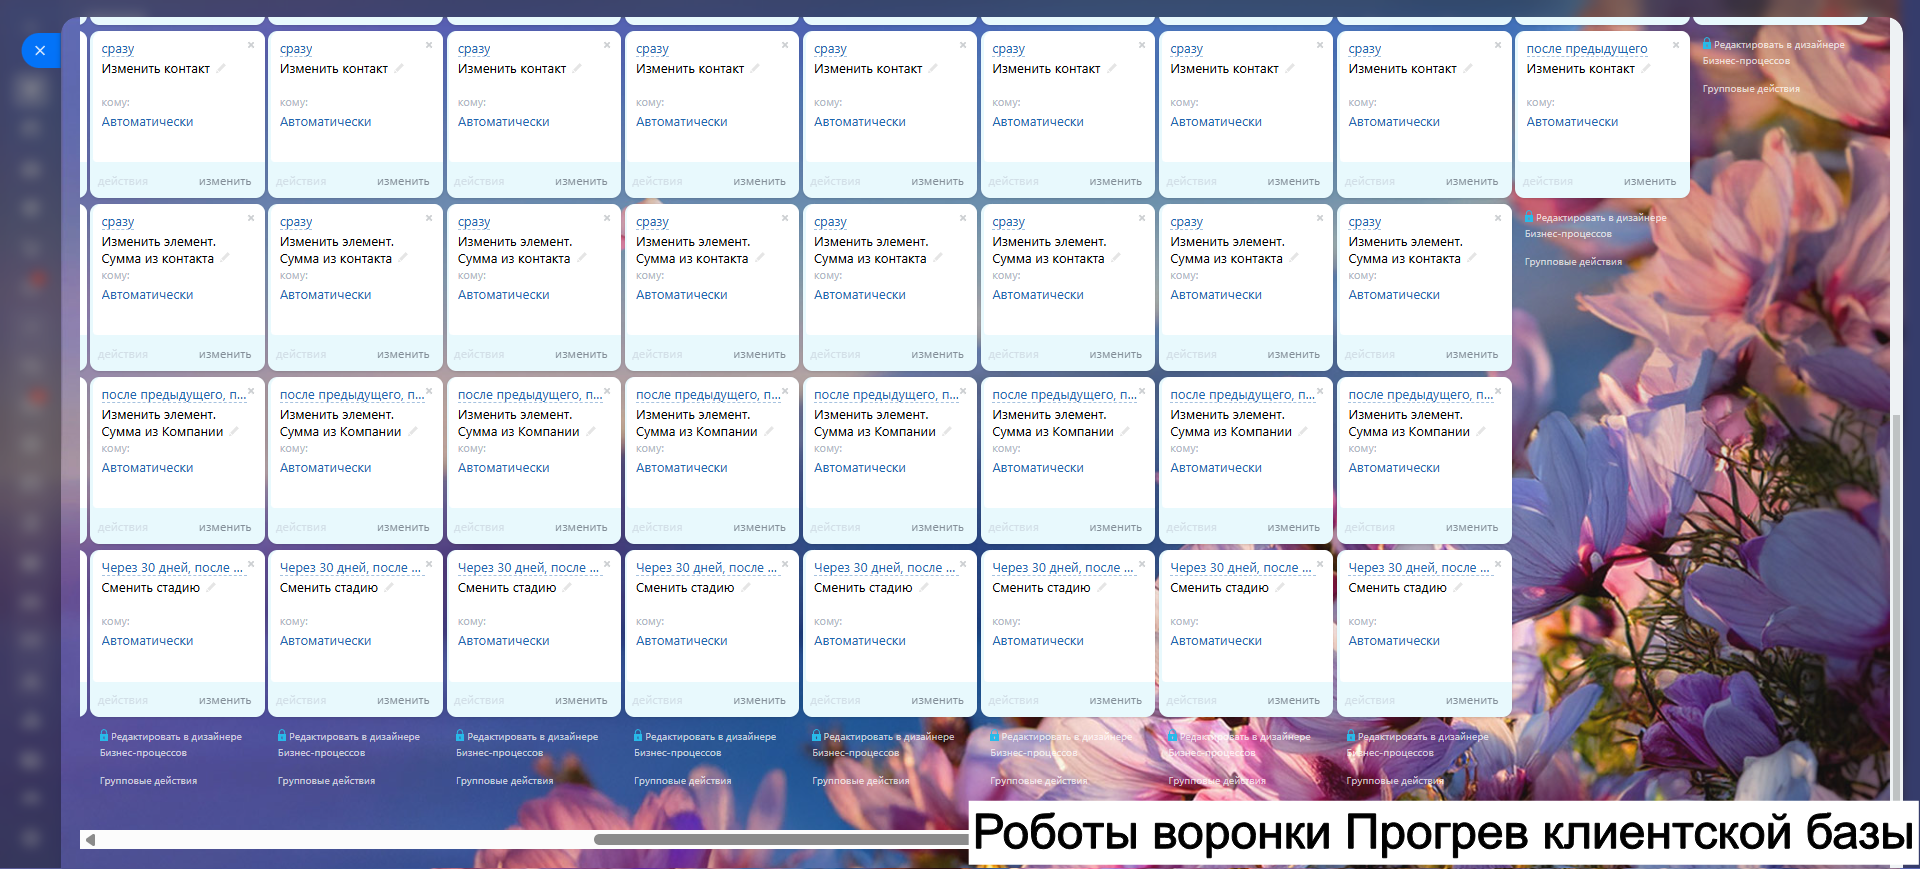Remove leftmost 'Сумма из контакта' robot with its X icon
The image size is (1920, 869).
click(x=251, y=218)
